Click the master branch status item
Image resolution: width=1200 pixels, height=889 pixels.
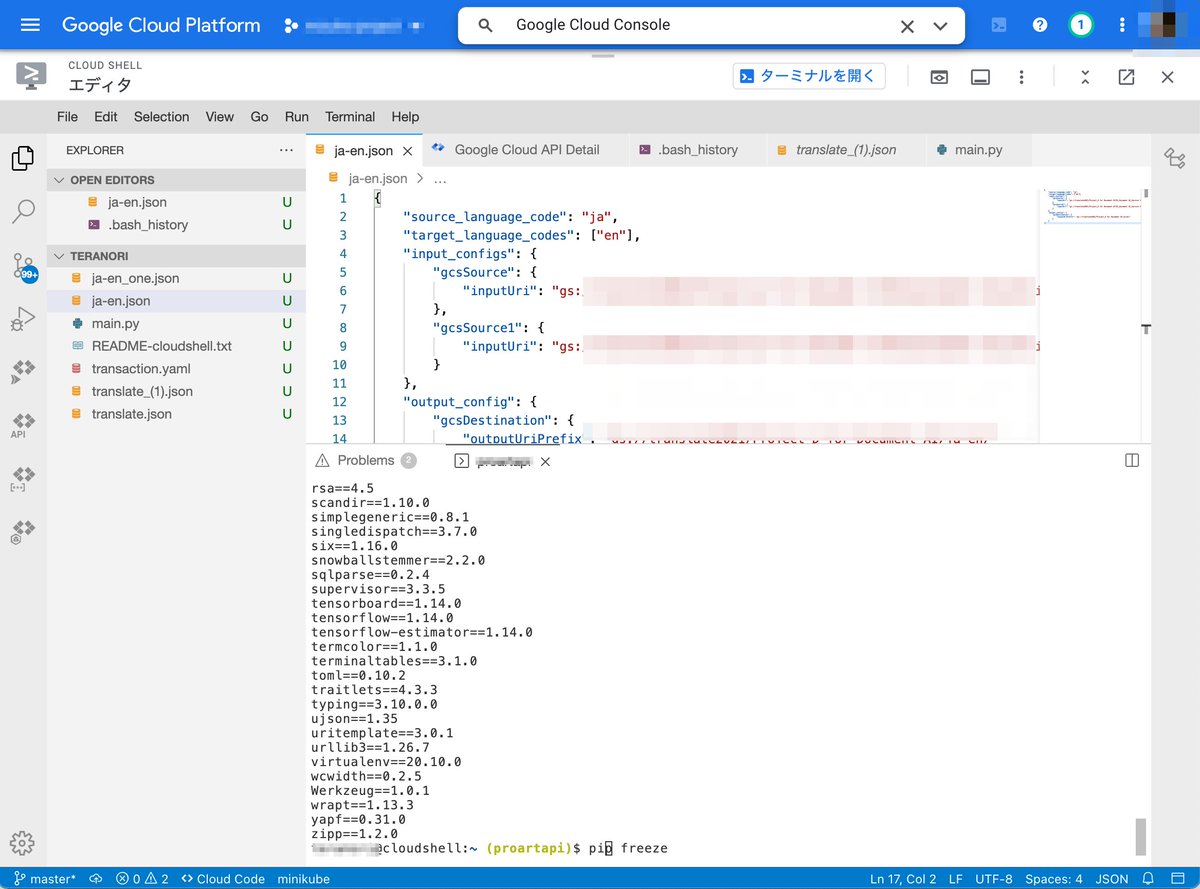[44, 879]
